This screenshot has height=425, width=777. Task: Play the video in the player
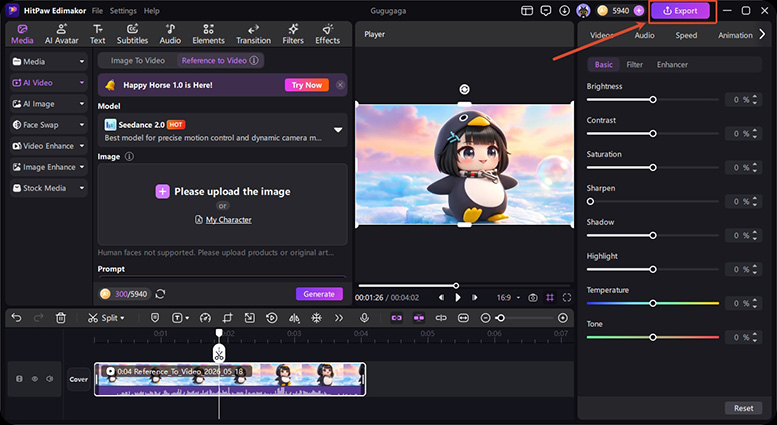point(458,298)
